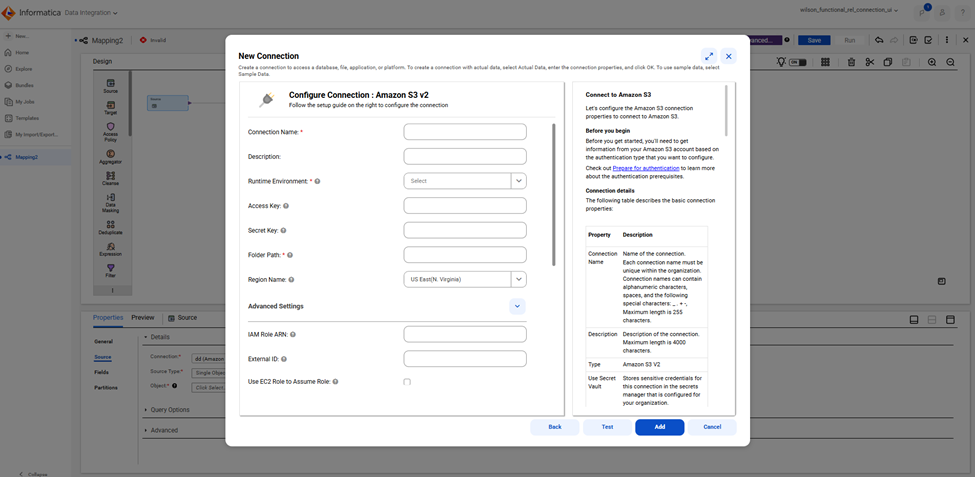Pick the Filter transformation icon
Viewport: 975px width, 477px height.
[x=111, y=267]
